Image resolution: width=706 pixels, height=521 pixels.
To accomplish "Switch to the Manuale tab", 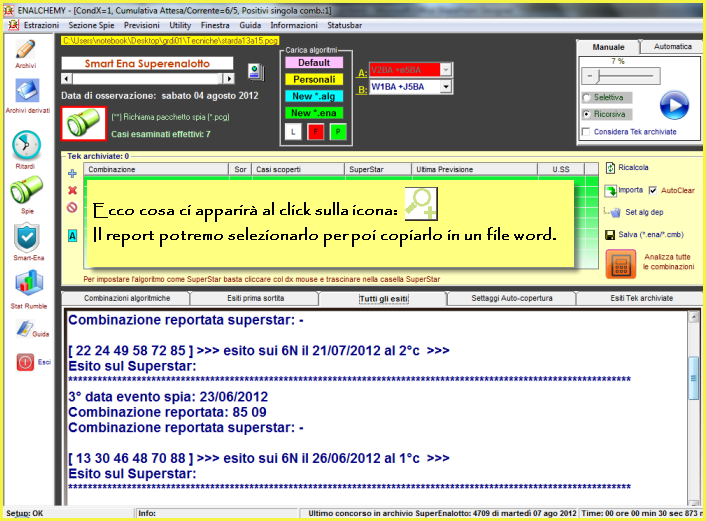I will pyautogui.click(x=608, y=47).
